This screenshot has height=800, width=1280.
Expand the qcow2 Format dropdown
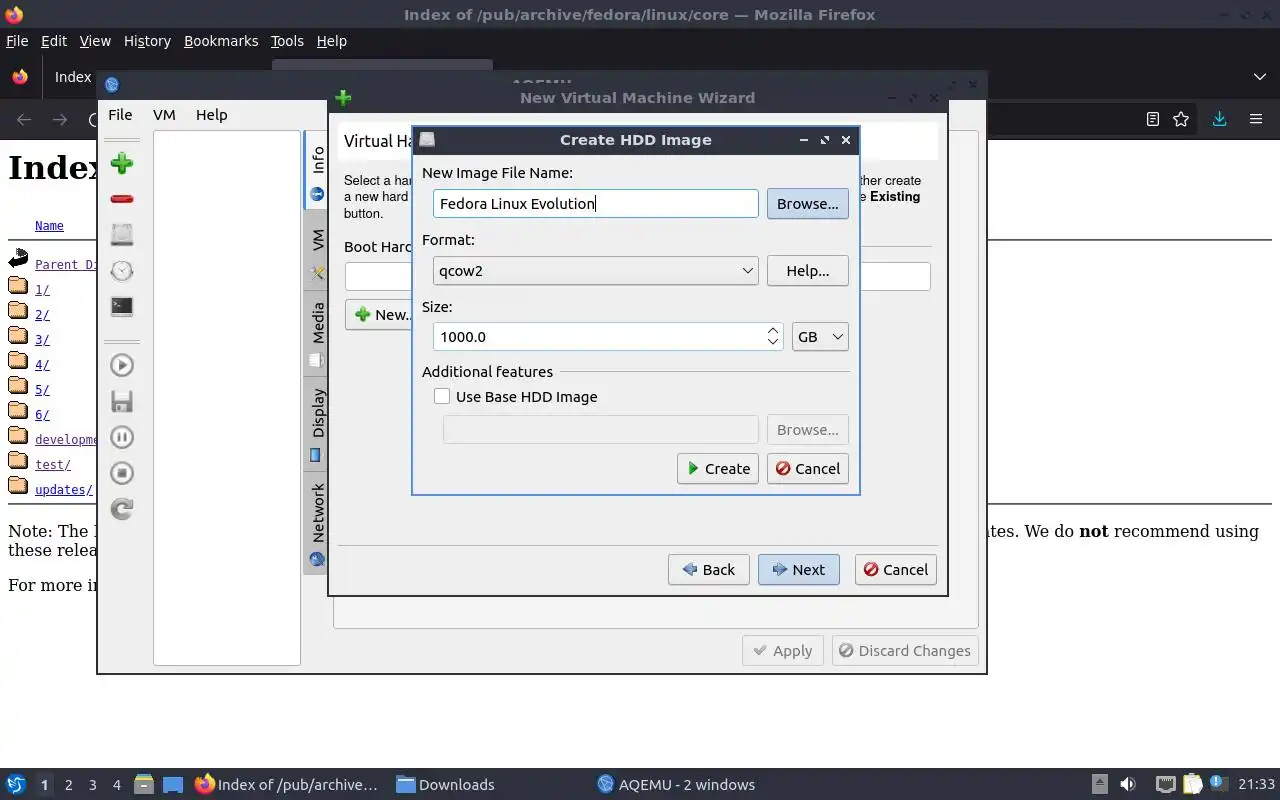pyautogui.click(x=596, y=271)
